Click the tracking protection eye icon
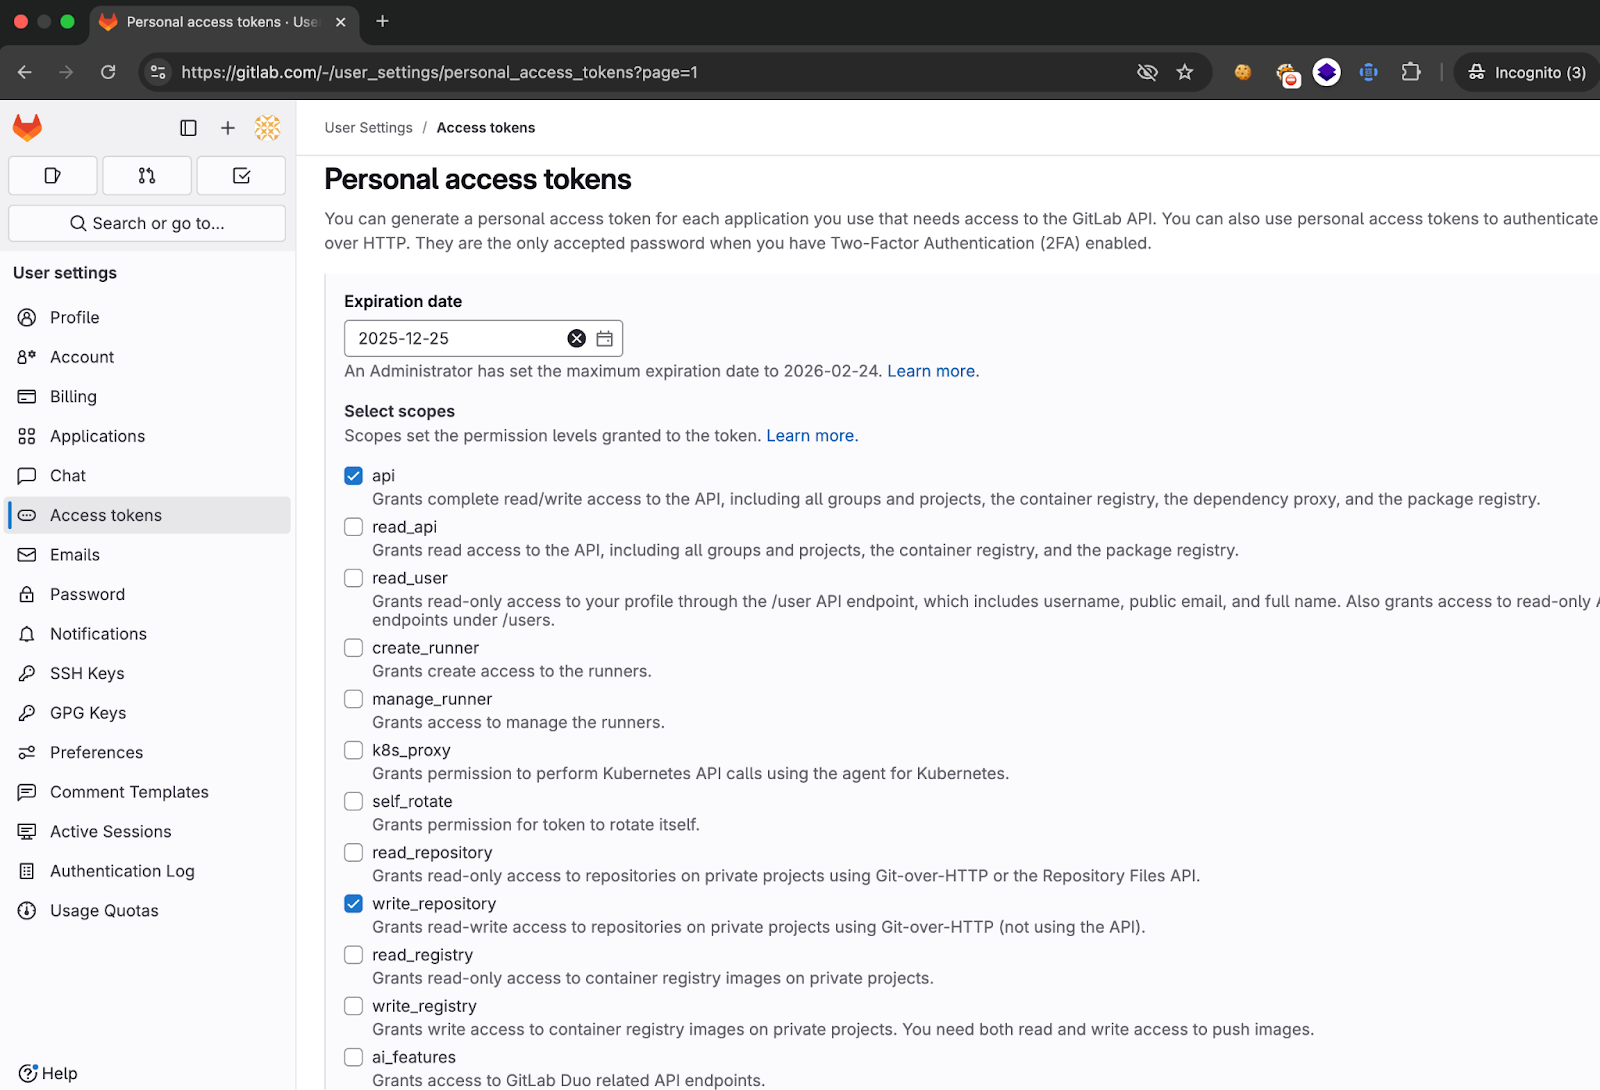This screenshot has width=1600, height=1090. (1147, 72)
